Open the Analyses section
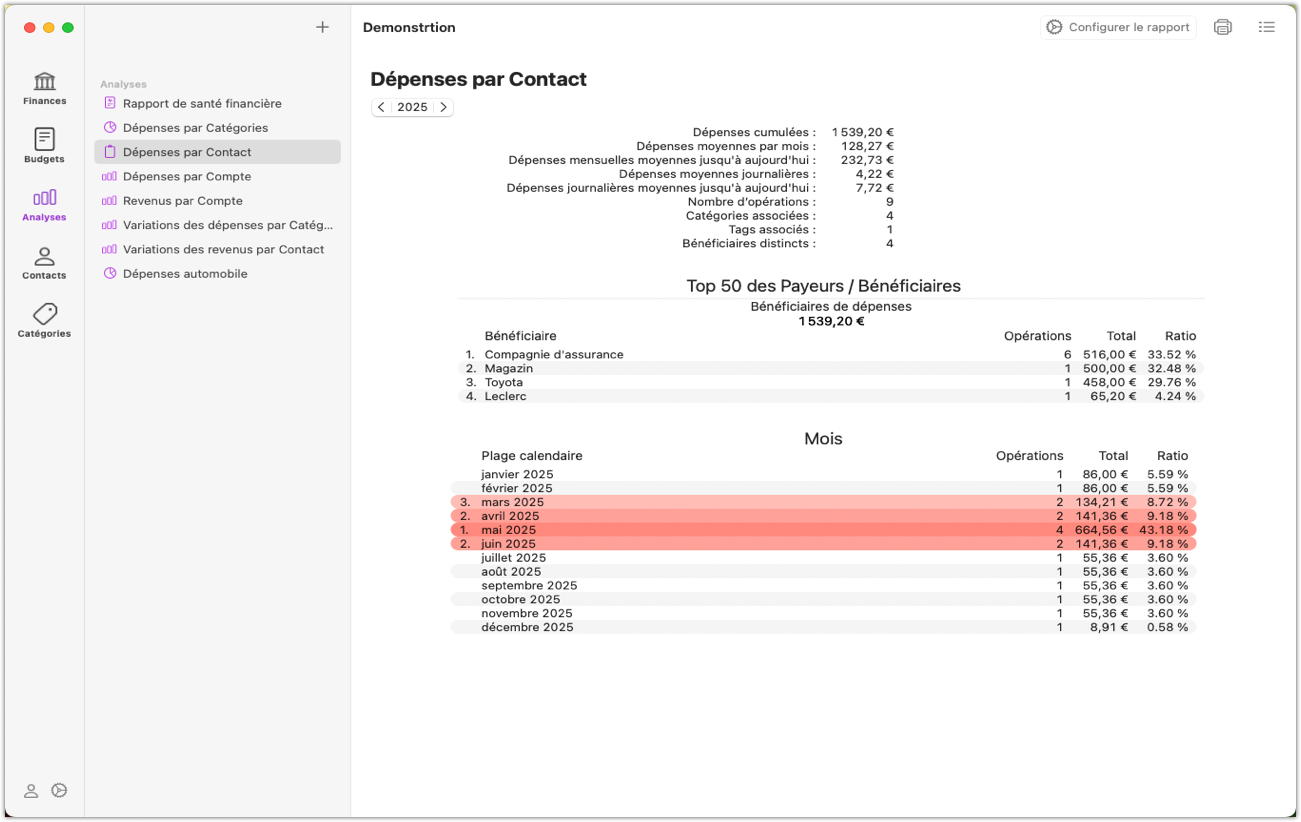Viewport: 1301px width, 822px height. pyautogui.click(x=45, y=205)
